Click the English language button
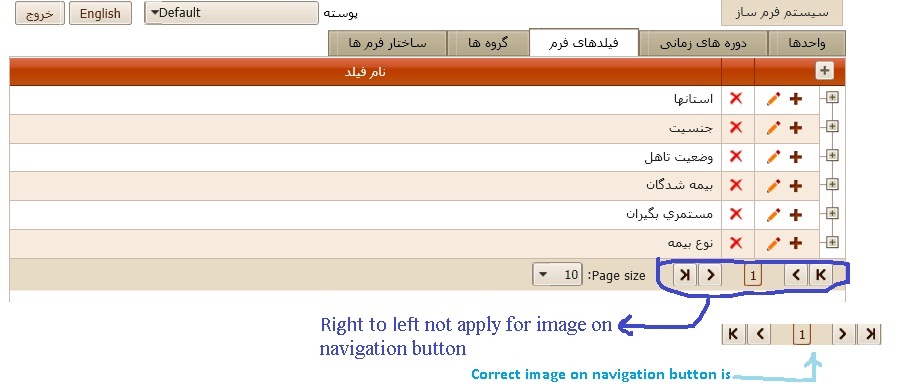Screen dimensions: 915x386 pyautogui.click(x=100, y=13)
